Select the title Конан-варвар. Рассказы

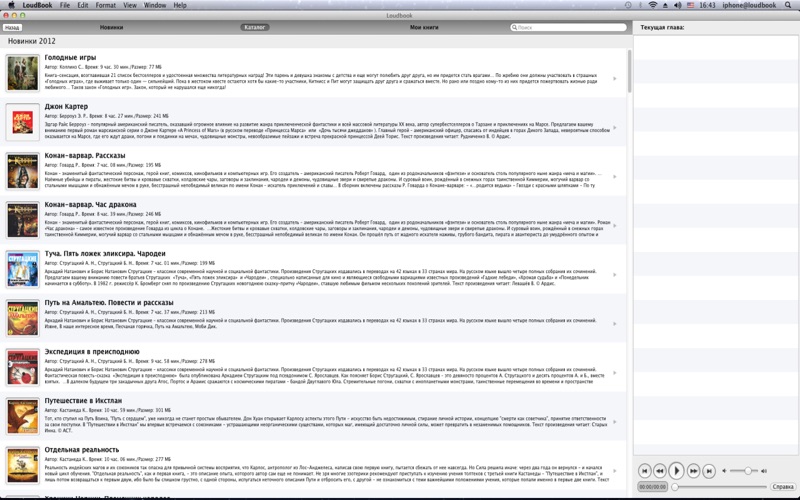(x=85, y=156)
